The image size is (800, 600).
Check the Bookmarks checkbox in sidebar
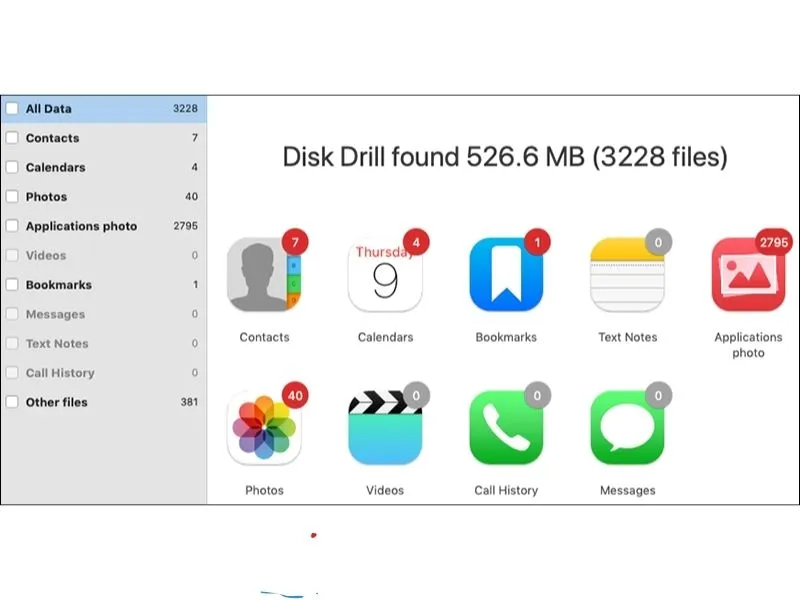(x=12, y=284)
